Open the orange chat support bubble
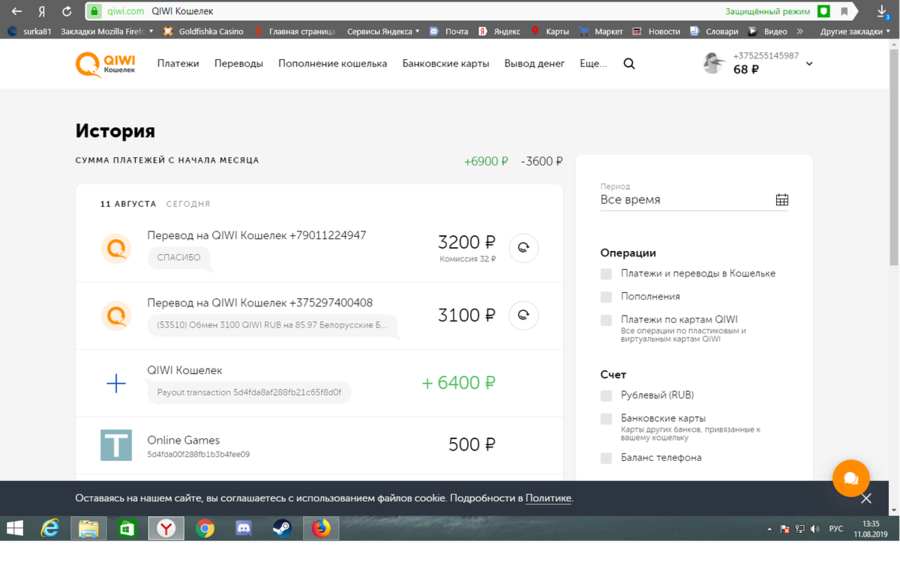900x562 pixels. [851, 479]
